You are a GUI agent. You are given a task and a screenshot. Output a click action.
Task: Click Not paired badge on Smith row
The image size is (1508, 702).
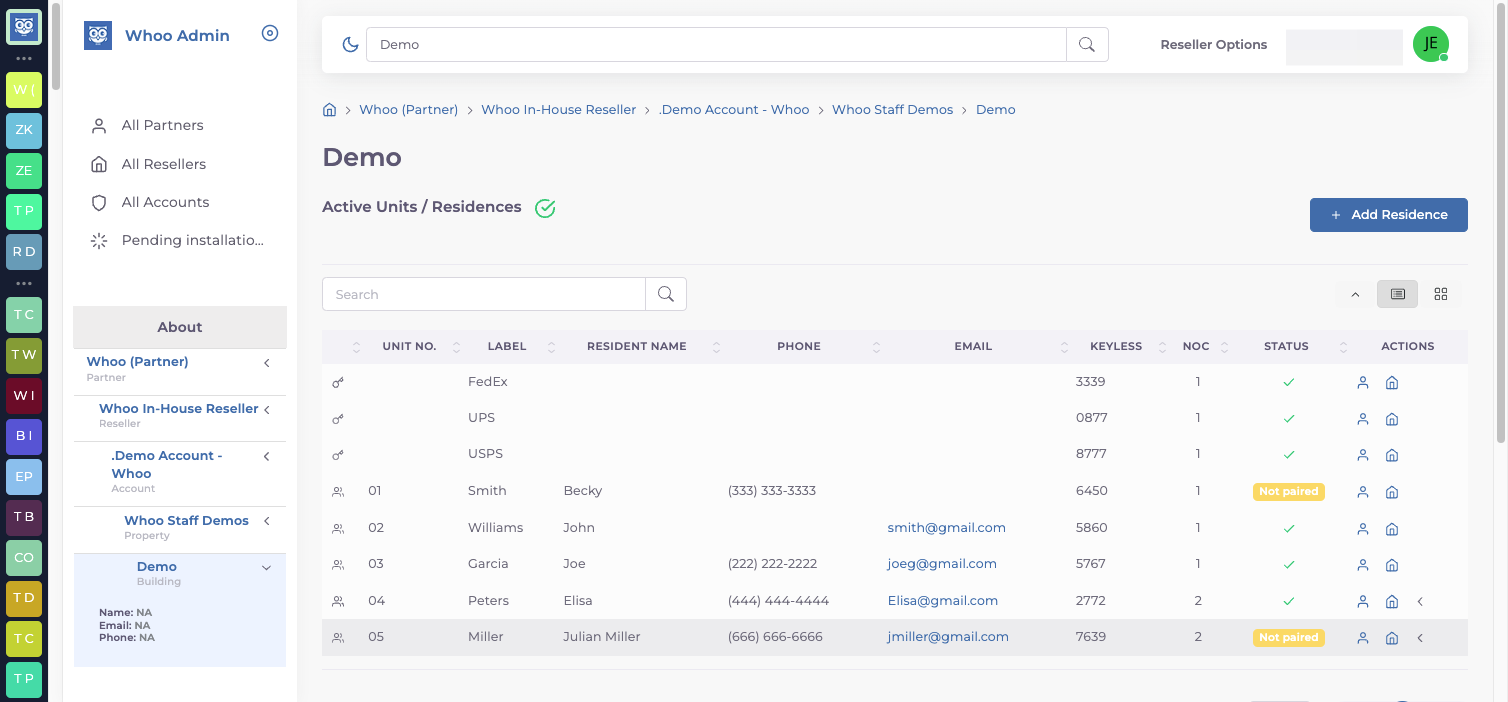click(x=1289, y=492)
